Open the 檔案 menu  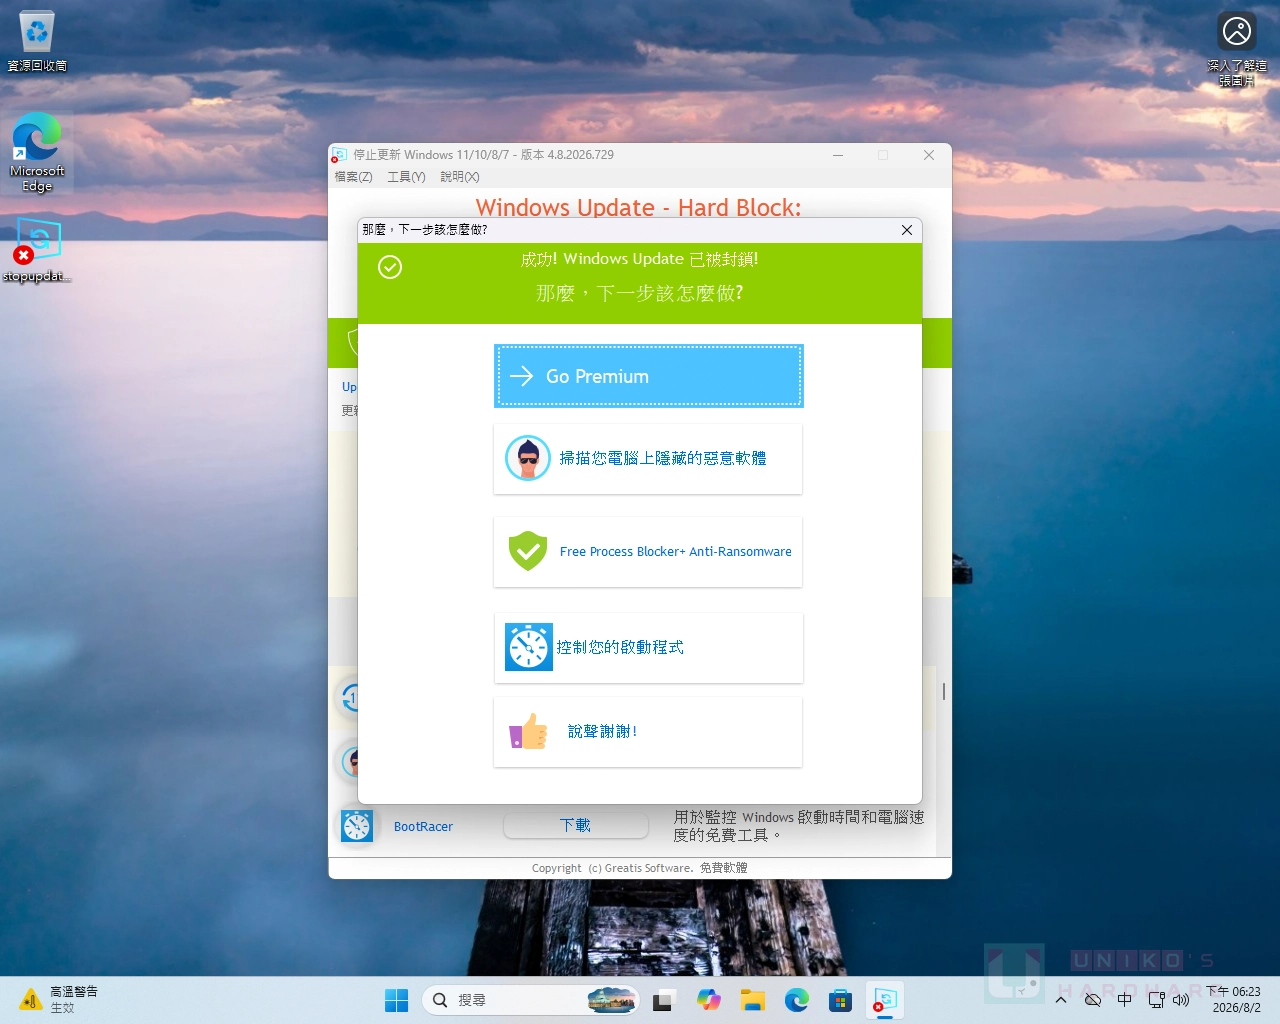pyautogui.click(x=353, y=177)
